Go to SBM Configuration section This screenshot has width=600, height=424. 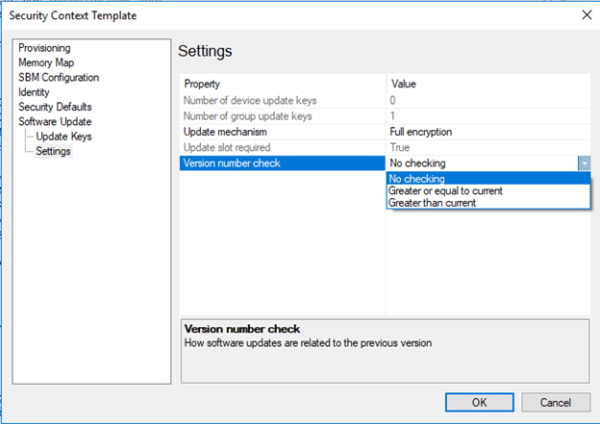[x=59, y=77]
